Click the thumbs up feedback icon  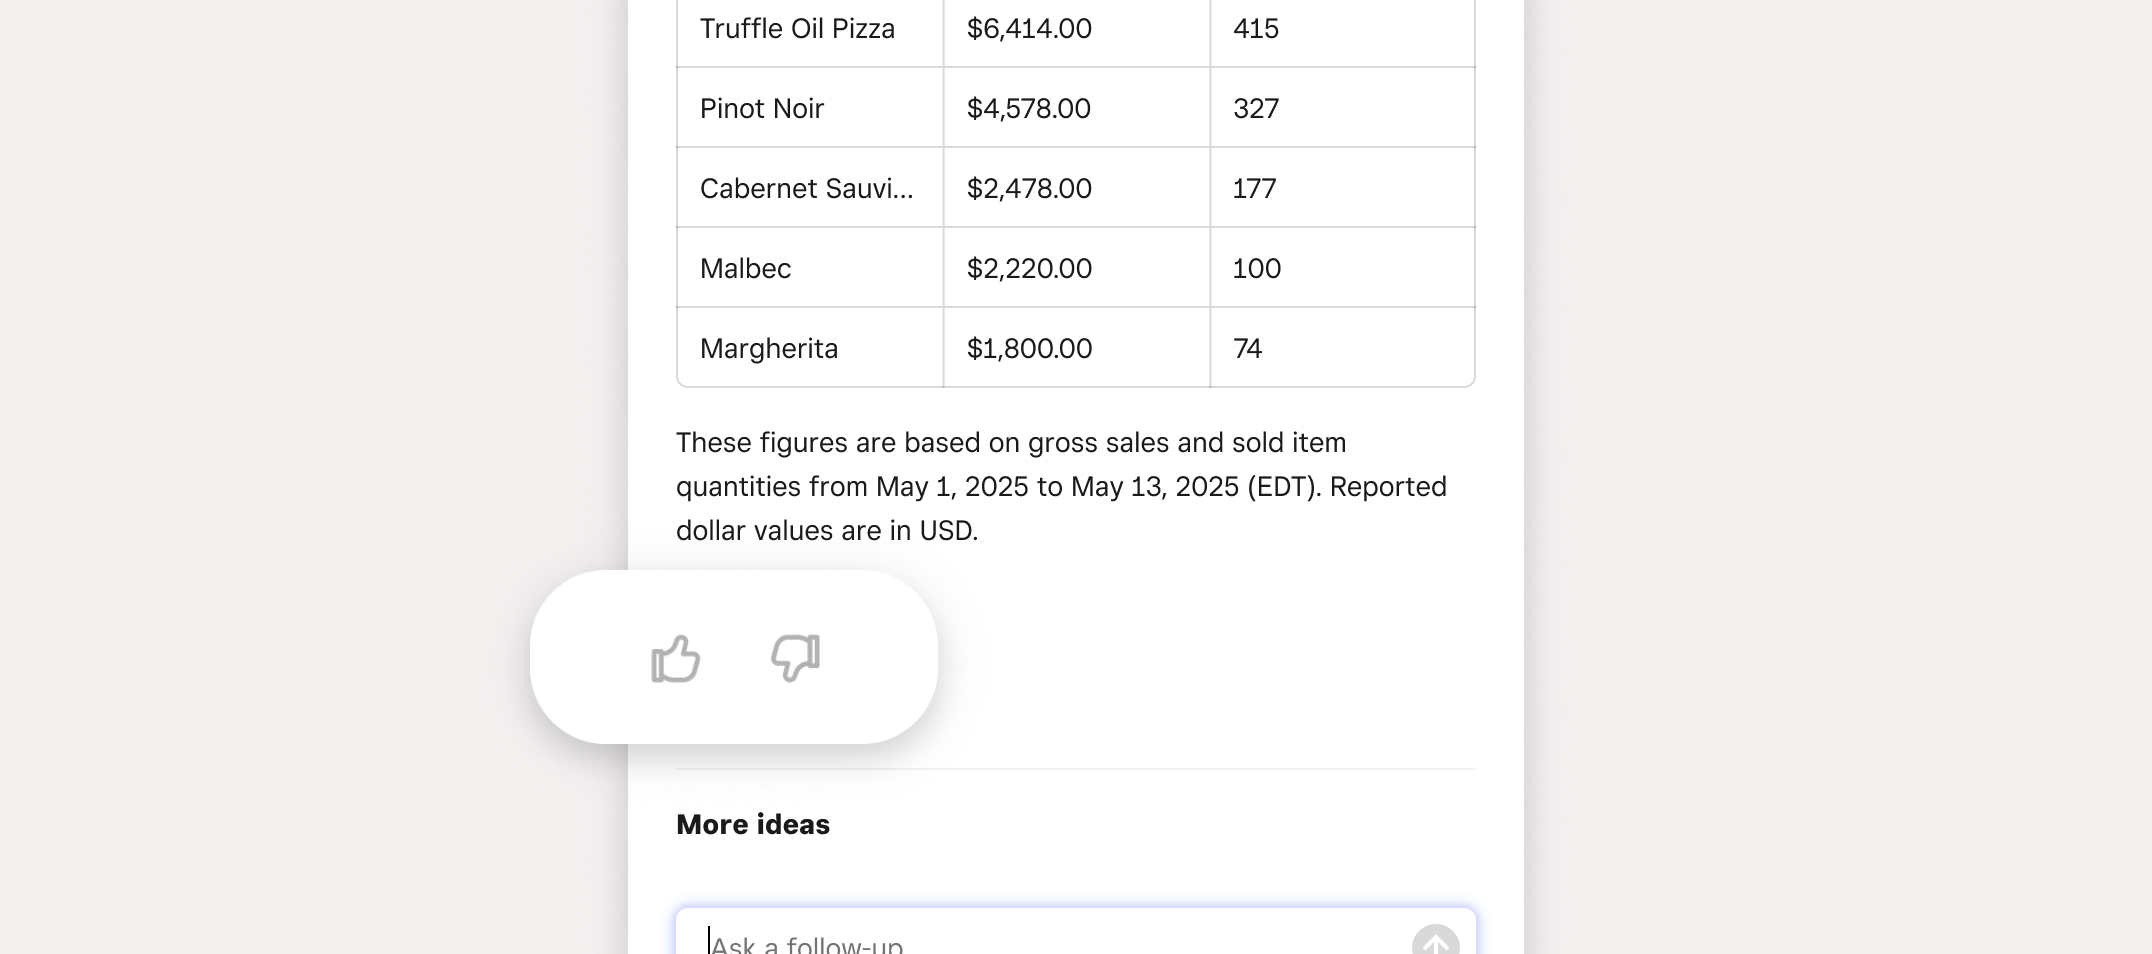(676, 659)
